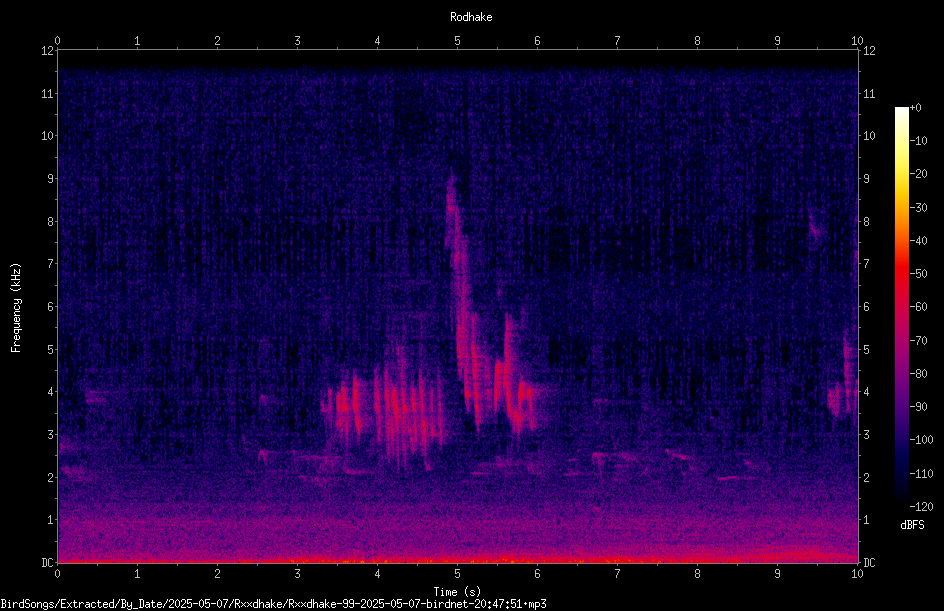Click the 10 second tick on top axis
Viewport: 944px width, 611px height.
[x=857, y=40]
